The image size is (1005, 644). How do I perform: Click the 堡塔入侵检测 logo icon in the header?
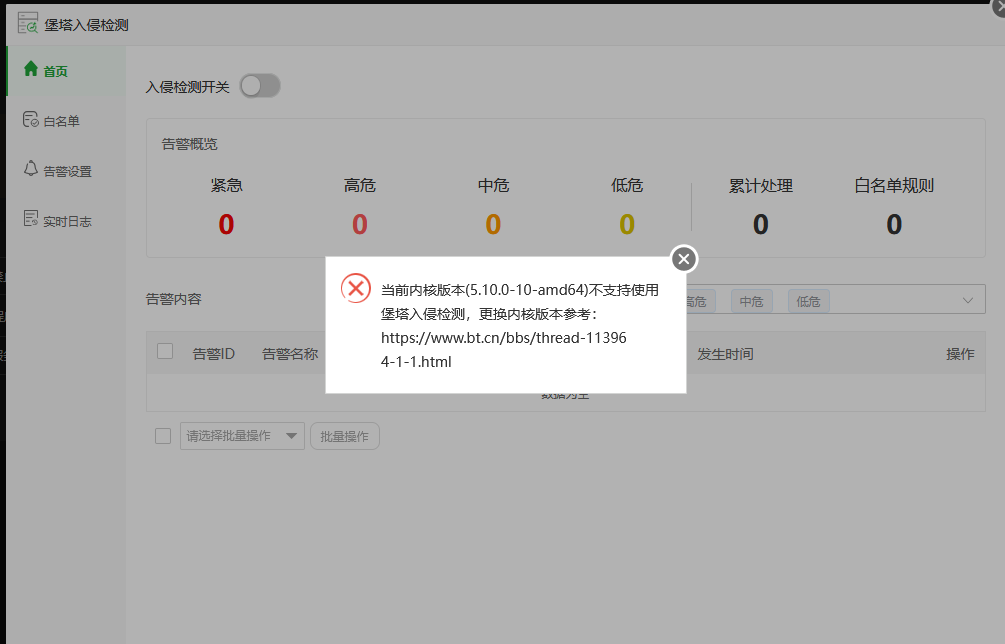26,21
